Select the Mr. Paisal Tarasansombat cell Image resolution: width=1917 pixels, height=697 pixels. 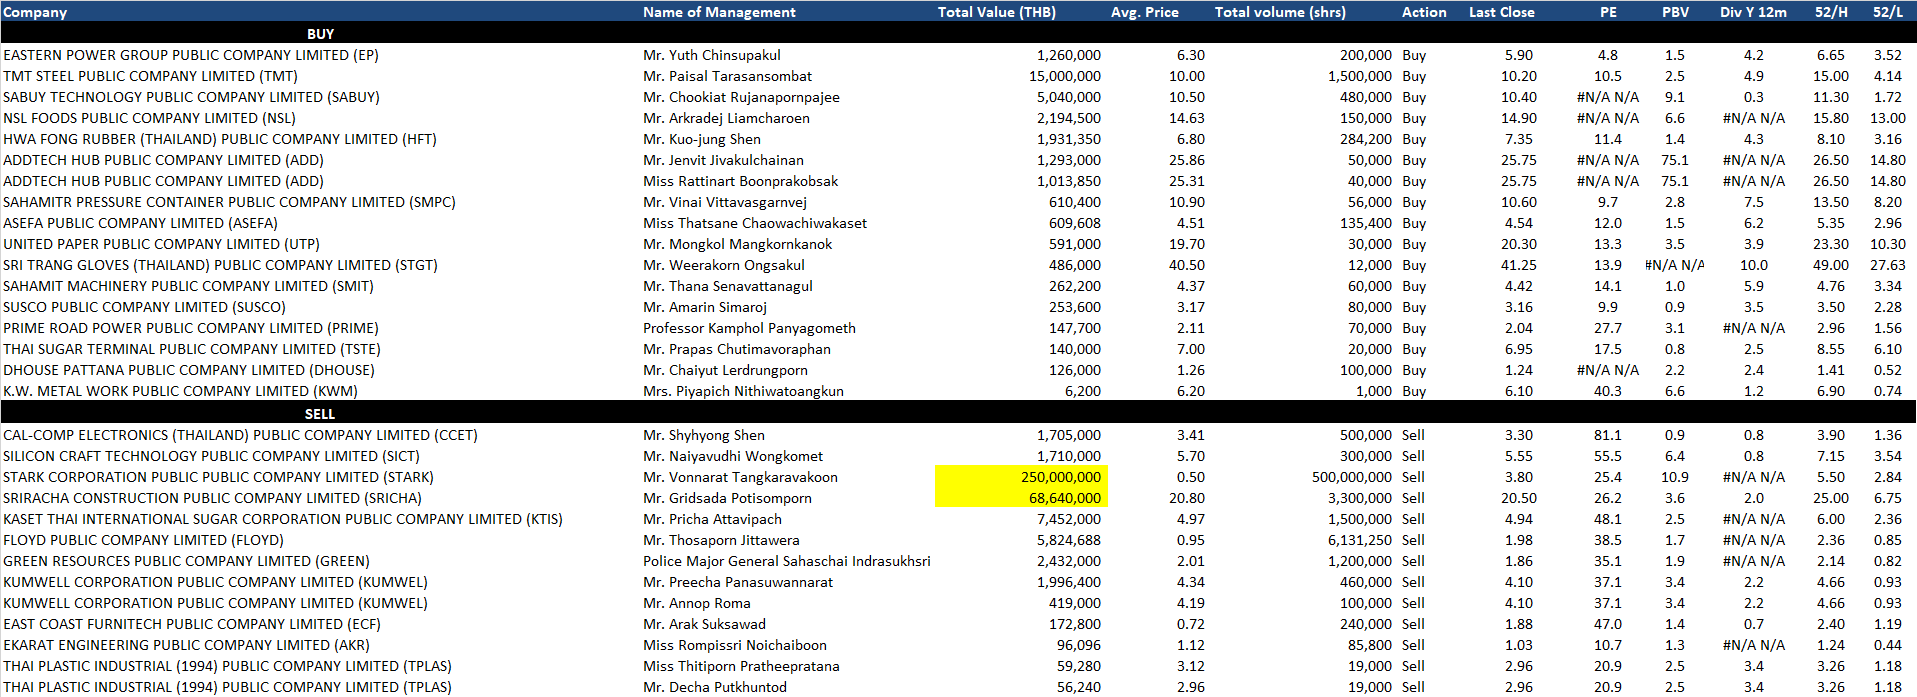[727, 76]
